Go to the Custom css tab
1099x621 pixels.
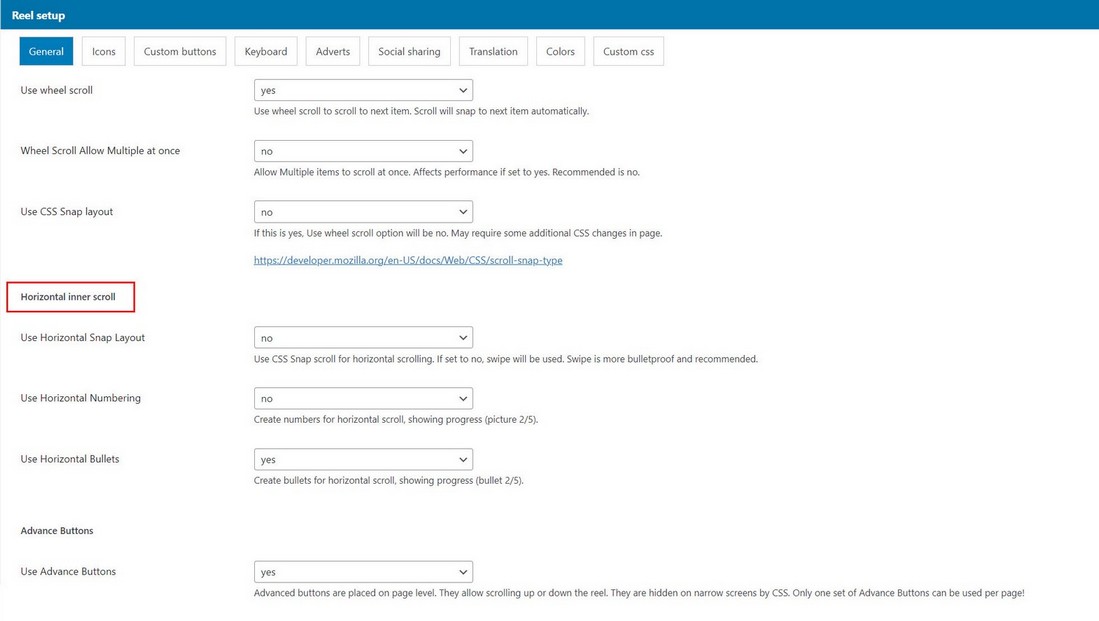(x=628, y=52)
